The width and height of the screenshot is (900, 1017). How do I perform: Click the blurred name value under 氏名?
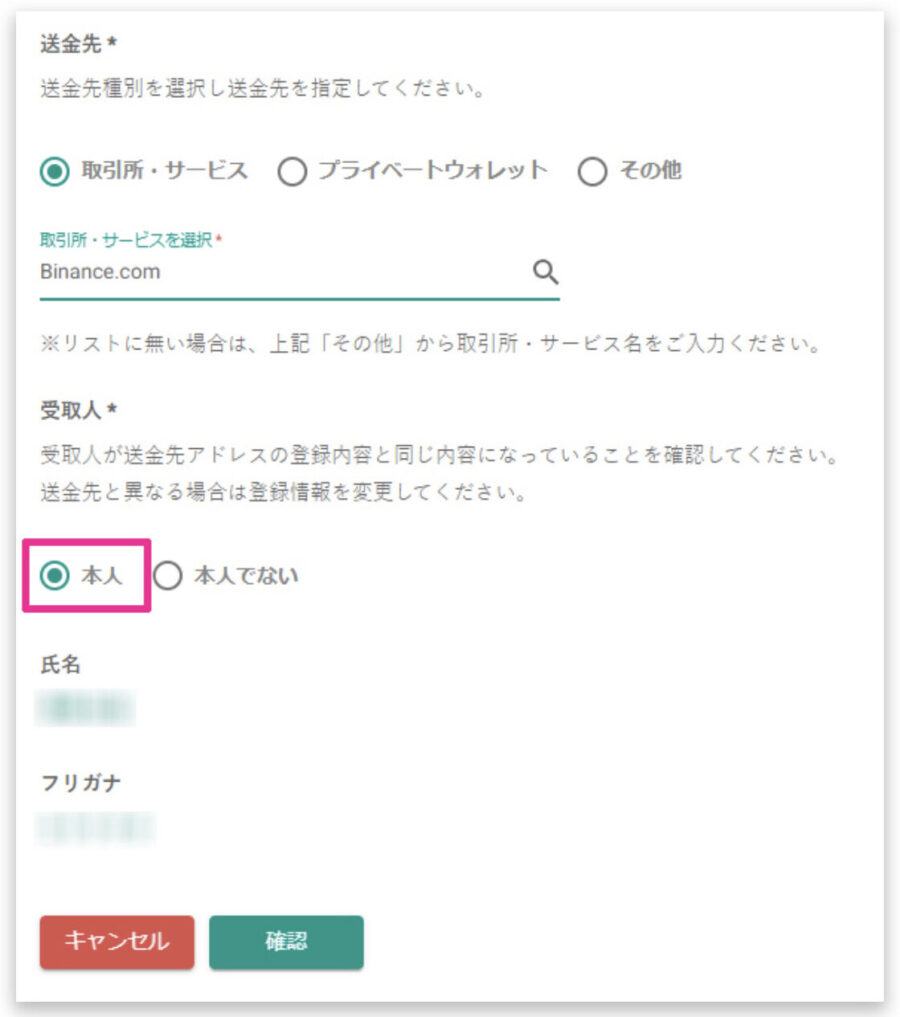[x=86, y=708]
